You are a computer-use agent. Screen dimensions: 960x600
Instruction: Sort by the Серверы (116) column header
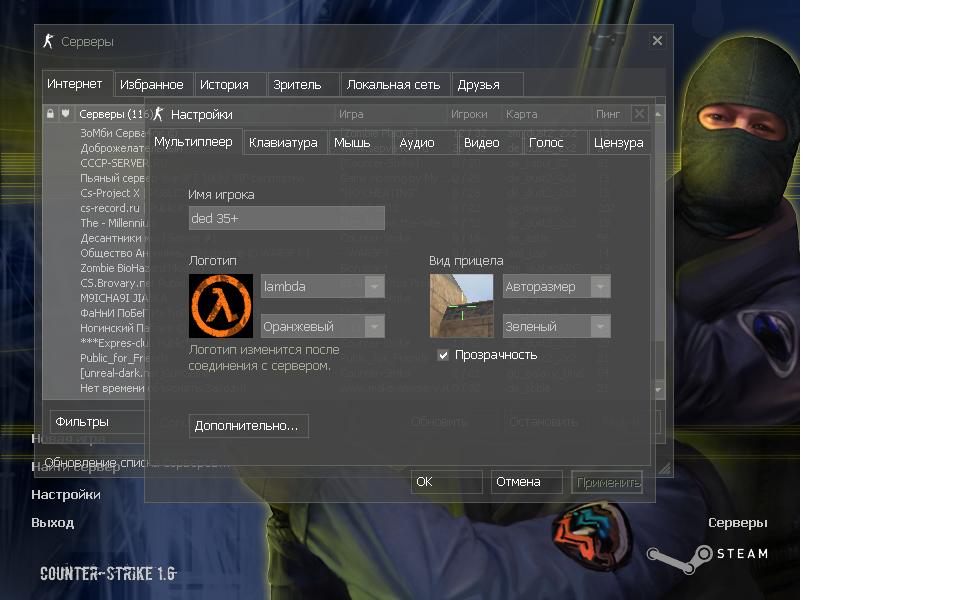tap(115, 114)
